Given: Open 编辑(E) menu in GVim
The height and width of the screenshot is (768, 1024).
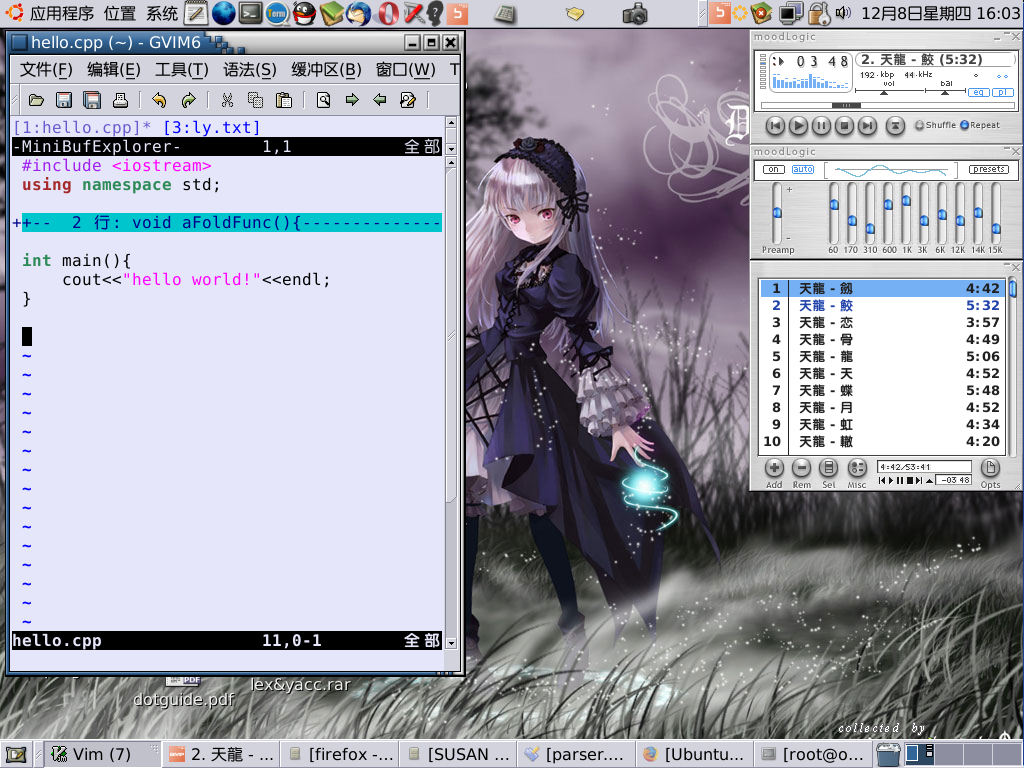Looking at the screenshot, I should pos(114,69).
